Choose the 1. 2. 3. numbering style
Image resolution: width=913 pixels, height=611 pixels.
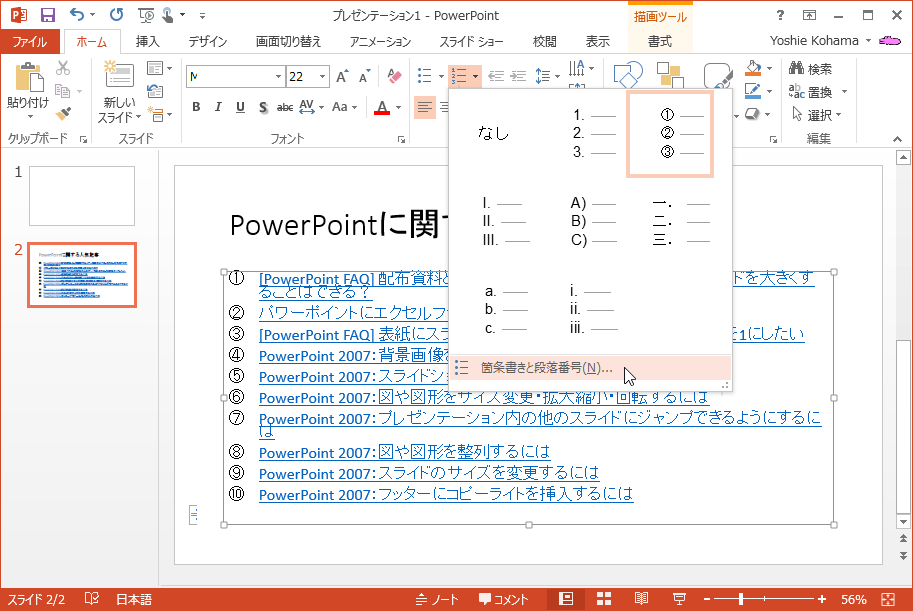(593, 134)
